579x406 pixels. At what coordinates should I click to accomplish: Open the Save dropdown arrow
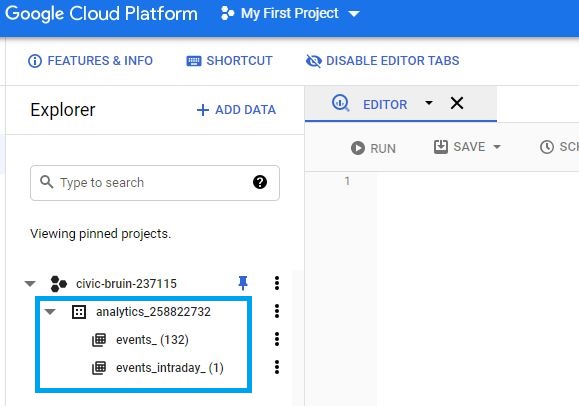pyautogui.click(x=497, y=147)
